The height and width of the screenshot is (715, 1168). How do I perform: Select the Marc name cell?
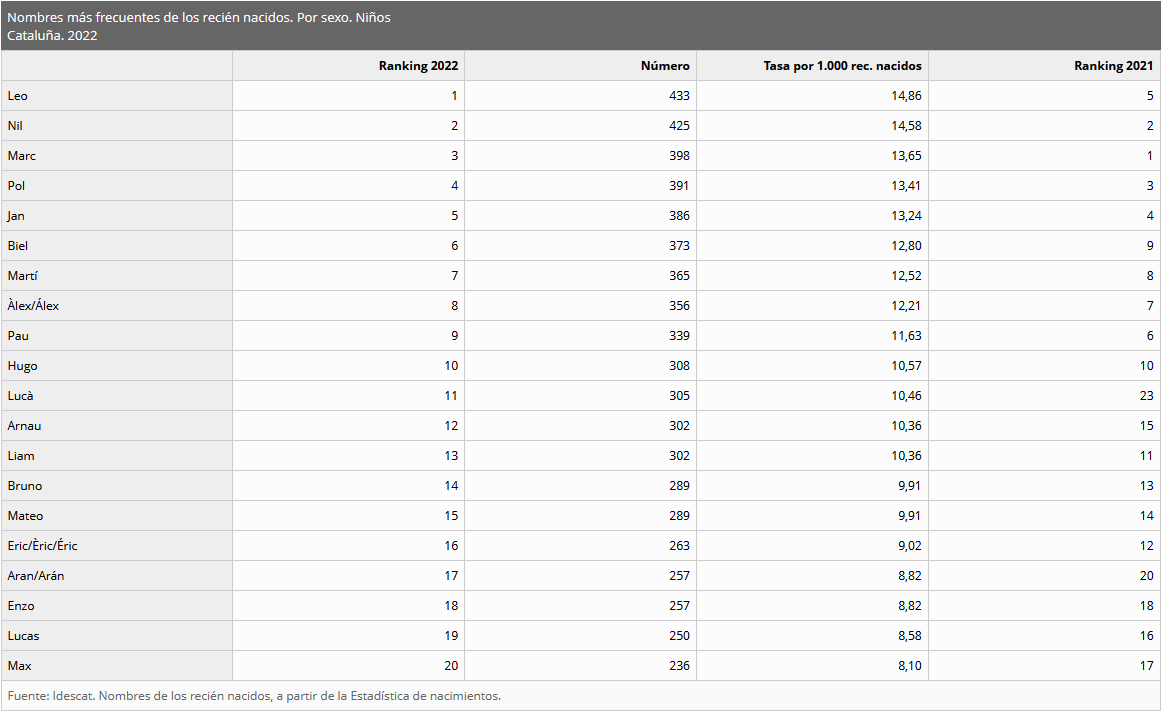click(117, 156)
